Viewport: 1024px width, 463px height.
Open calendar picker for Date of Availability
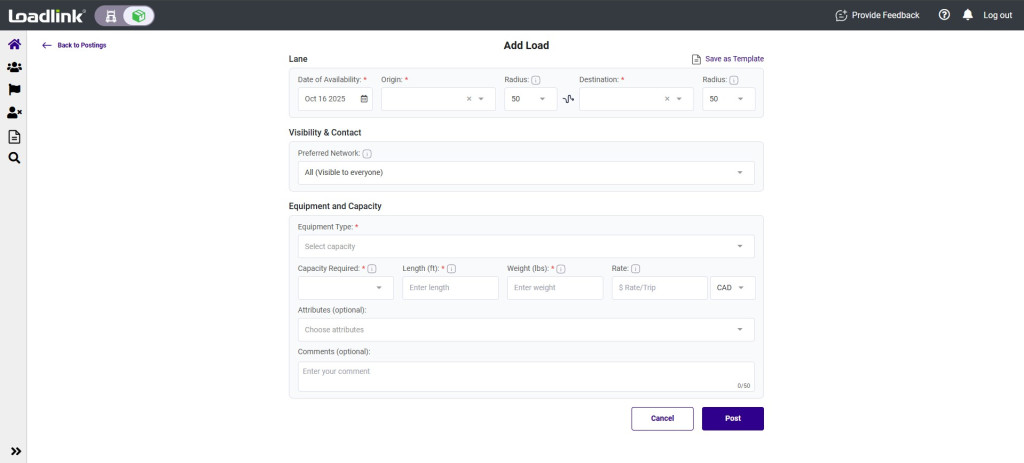pos(364,99)
